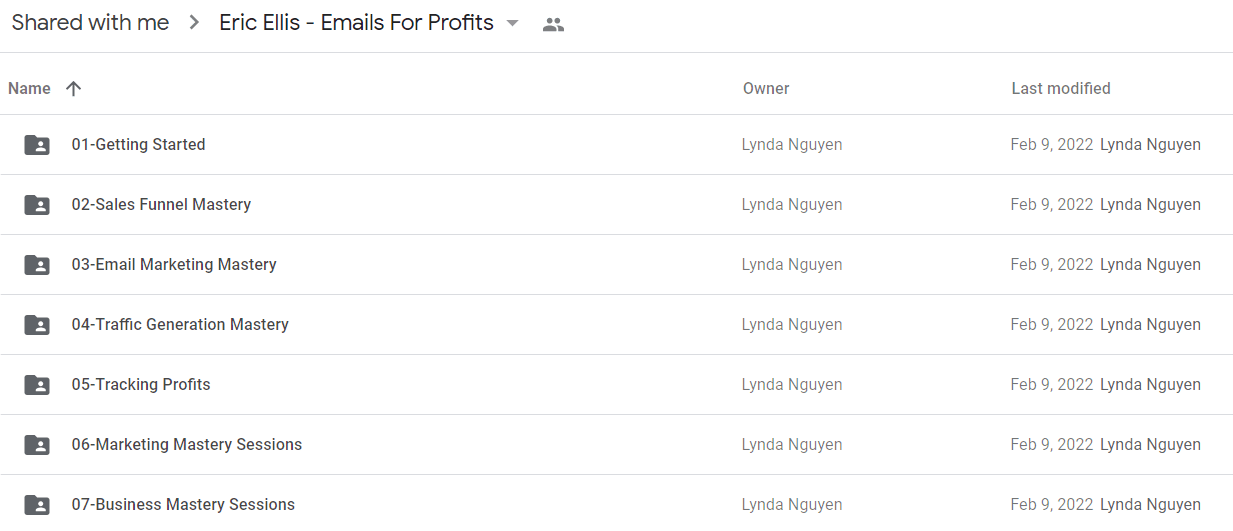The width and height of the screenshot is (1233, 531).
Task: Click the Last modified column header
Action: [x=1061, y=88]
